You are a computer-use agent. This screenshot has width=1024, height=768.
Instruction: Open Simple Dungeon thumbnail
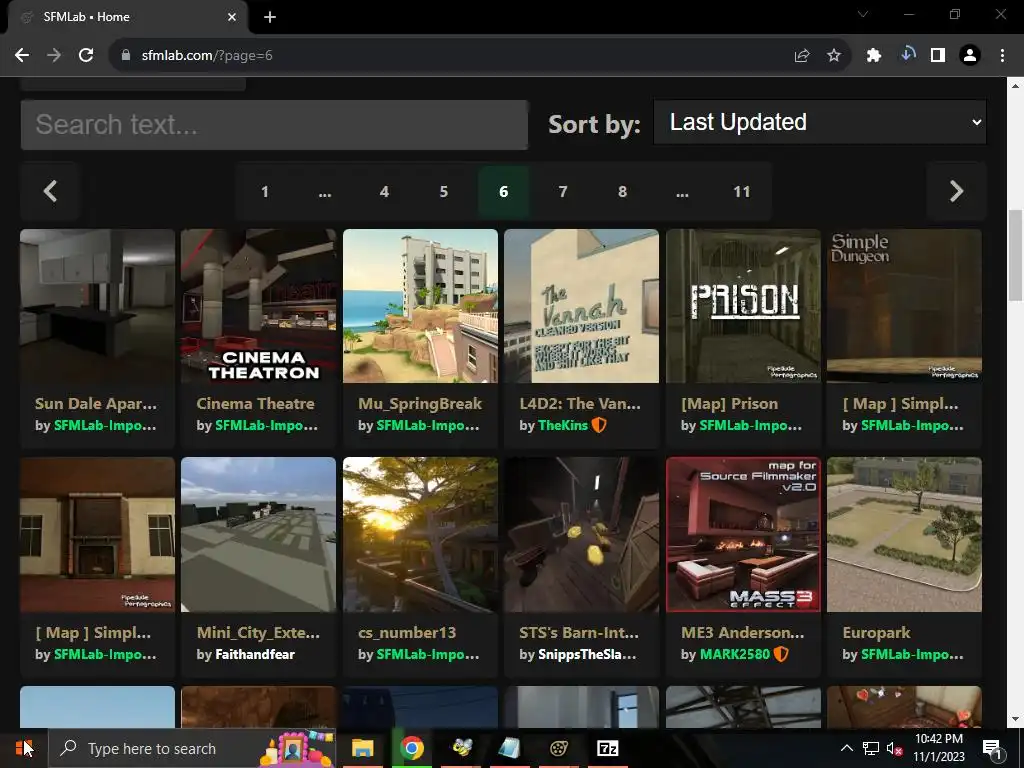coord(904,306)
